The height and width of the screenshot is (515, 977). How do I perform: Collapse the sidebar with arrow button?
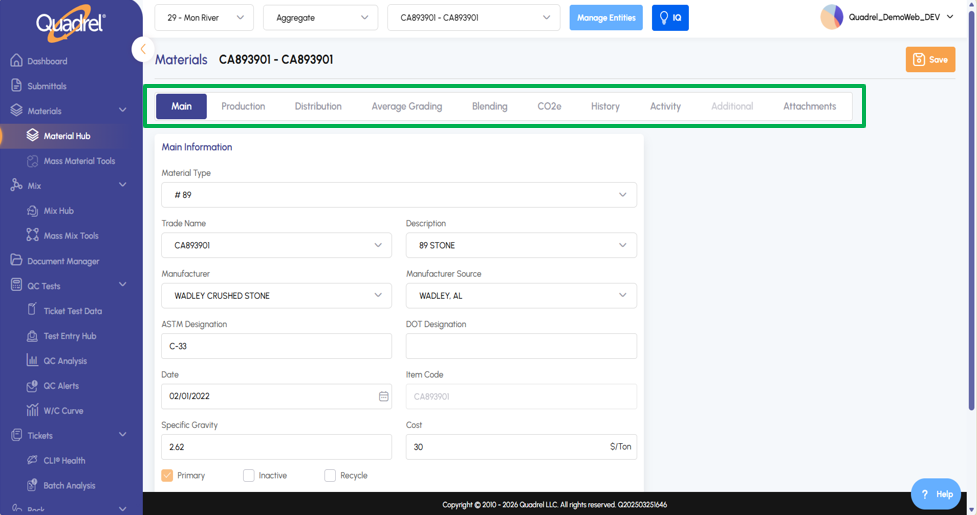click(143, 49)
